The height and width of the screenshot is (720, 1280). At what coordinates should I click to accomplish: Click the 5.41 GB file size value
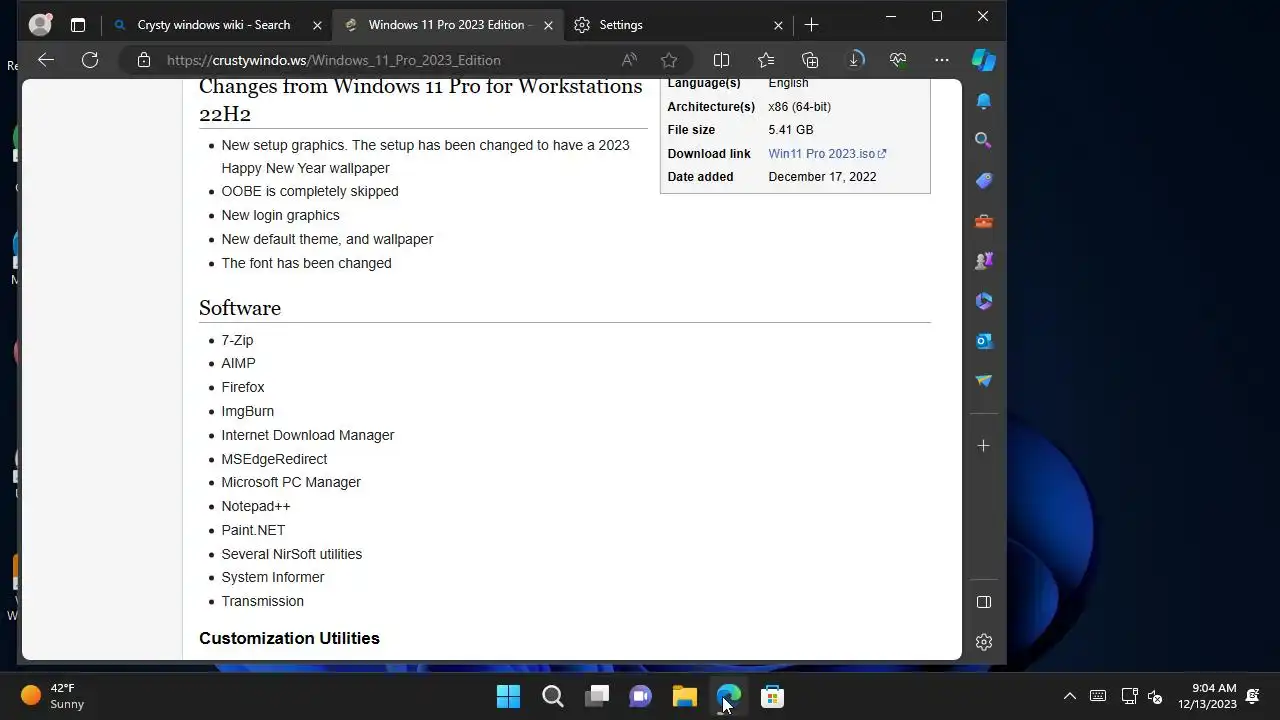click(x=790, y=130)
